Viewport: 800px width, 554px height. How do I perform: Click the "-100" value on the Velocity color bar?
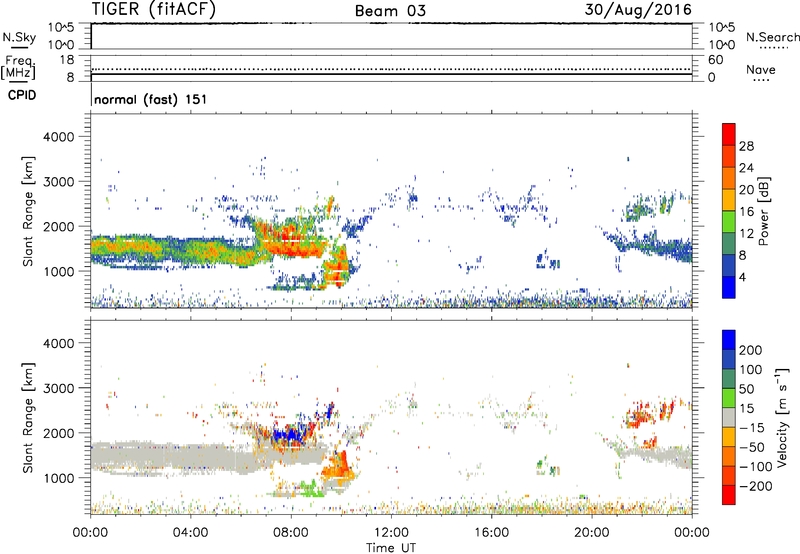[755, 466]
